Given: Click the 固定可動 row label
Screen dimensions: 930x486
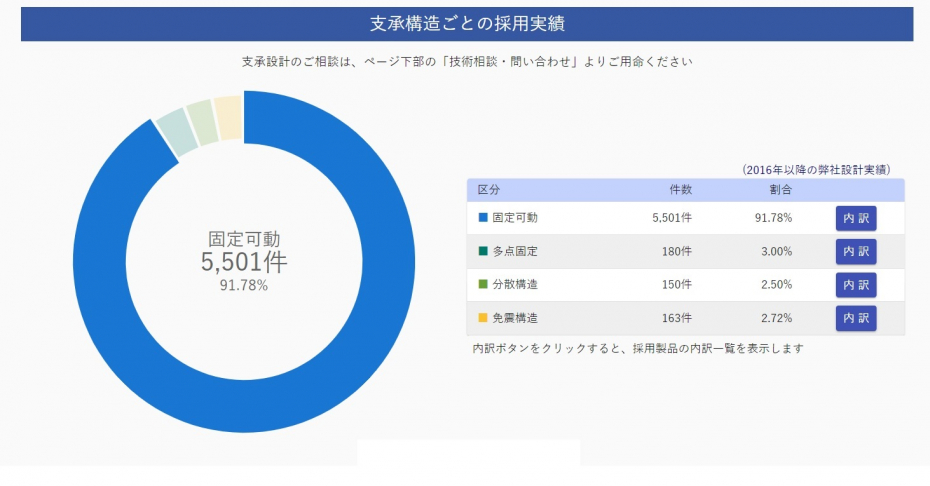Looking at the screenshot, I should click(515, 218).
